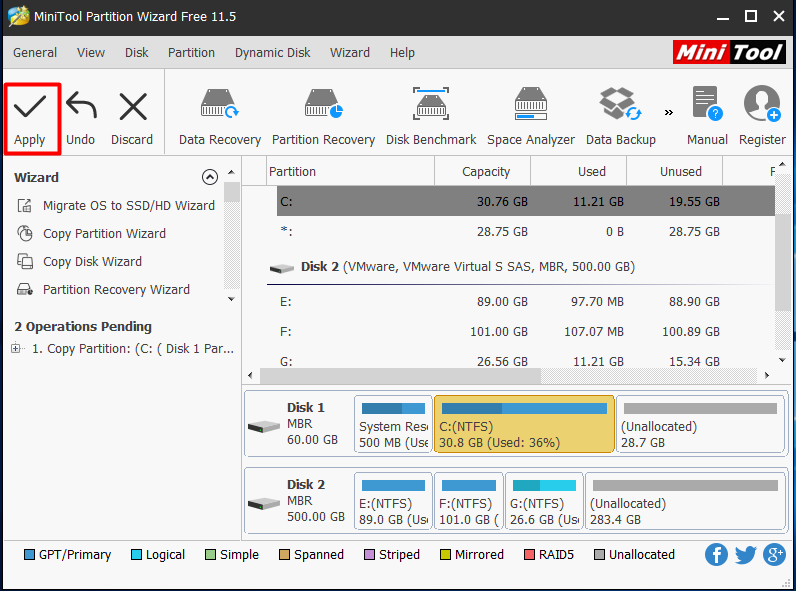The height and width of the screenshot is (591, 796).
Task: Start Partition Recovery Wizard in sidebar
Action: point(104,289)
